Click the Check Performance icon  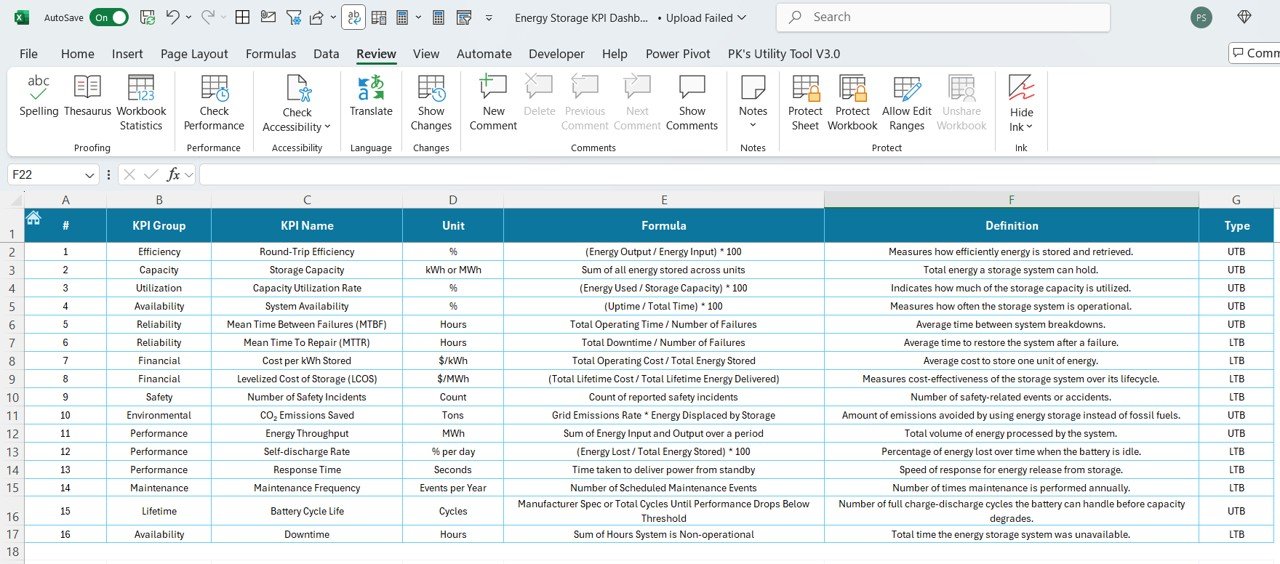click(214, 88)
